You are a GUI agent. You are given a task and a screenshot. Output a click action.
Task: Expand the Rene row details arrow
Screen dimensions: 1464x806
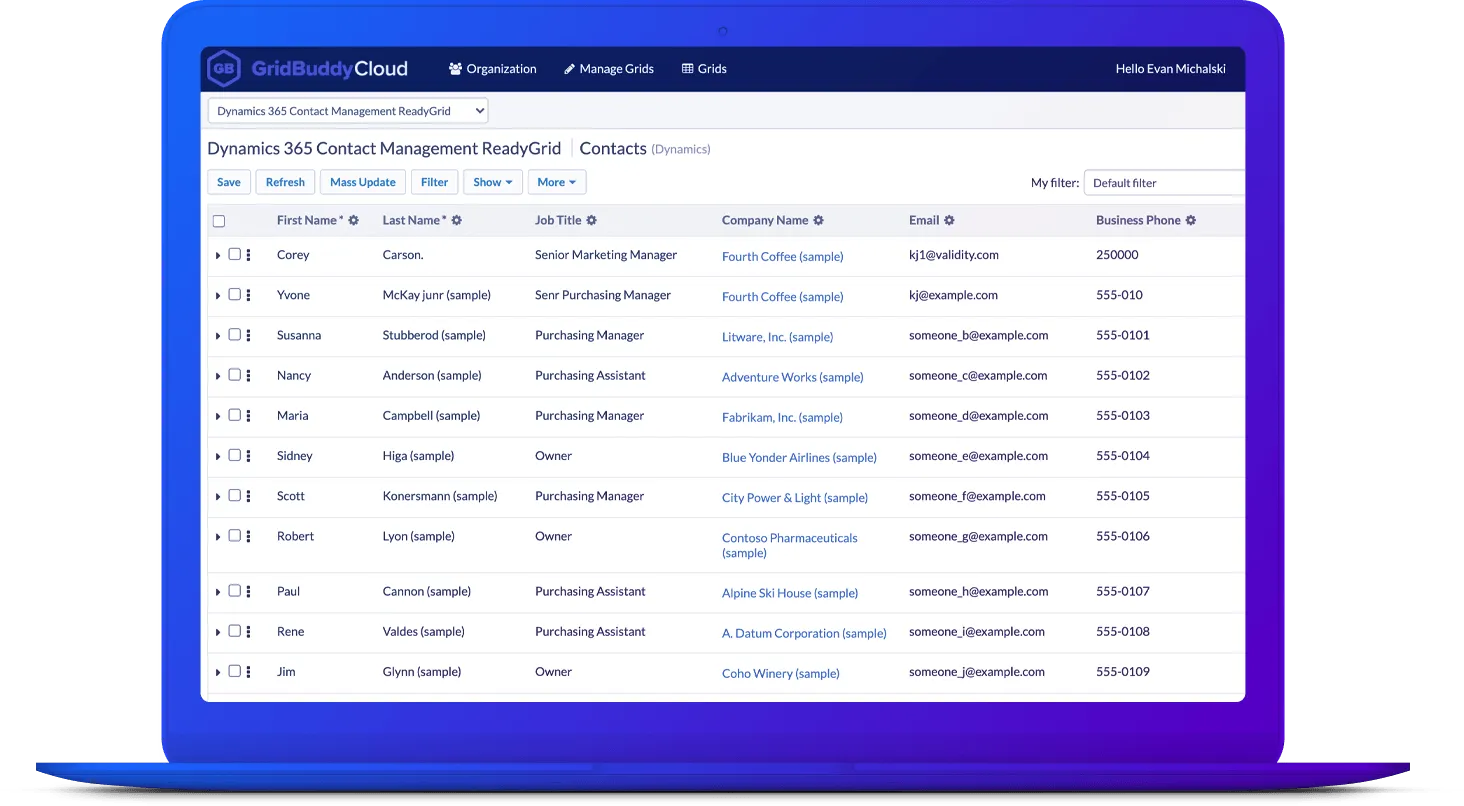point(218,632)
